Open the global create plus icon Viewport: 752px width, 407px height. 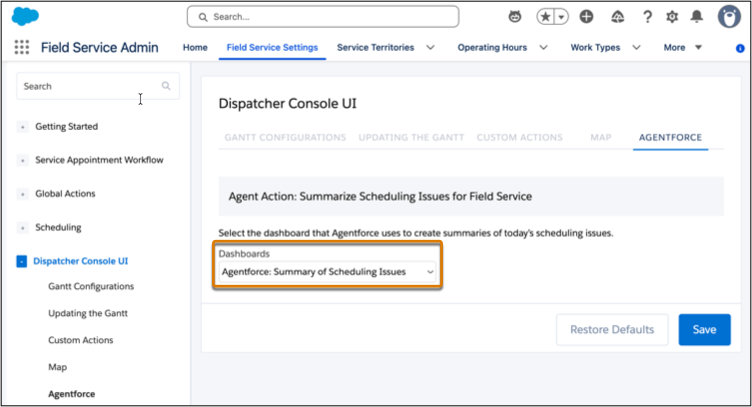(x=586, y=17)
